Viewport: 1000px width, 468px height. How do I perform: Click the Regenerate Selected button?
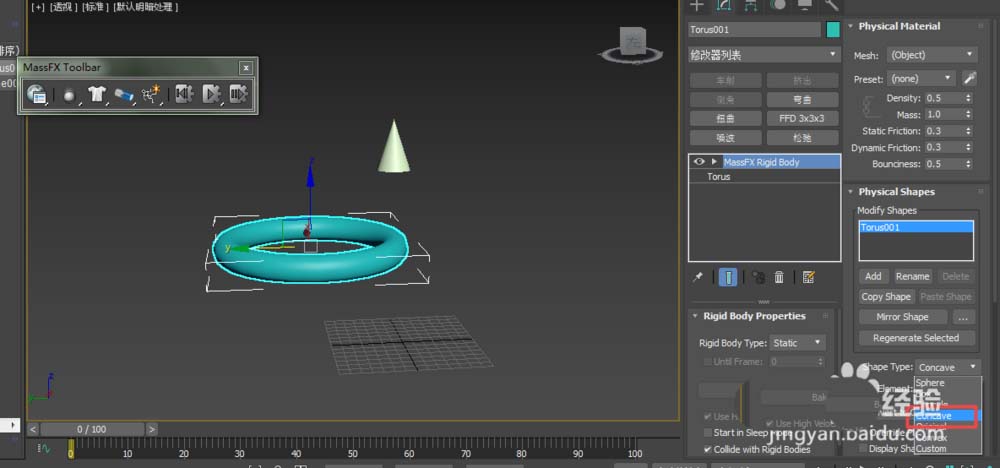click(915, 338)
